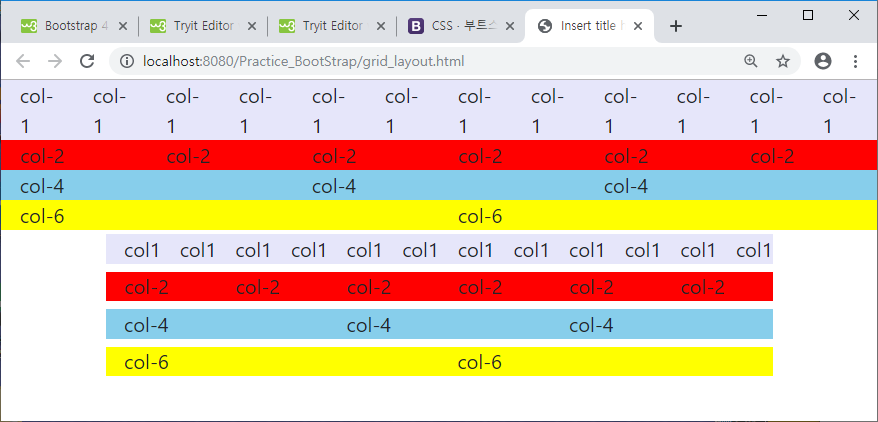Click the last col-2 in full-width red row
Screen dimensions: 878x422
click(773, 156)
